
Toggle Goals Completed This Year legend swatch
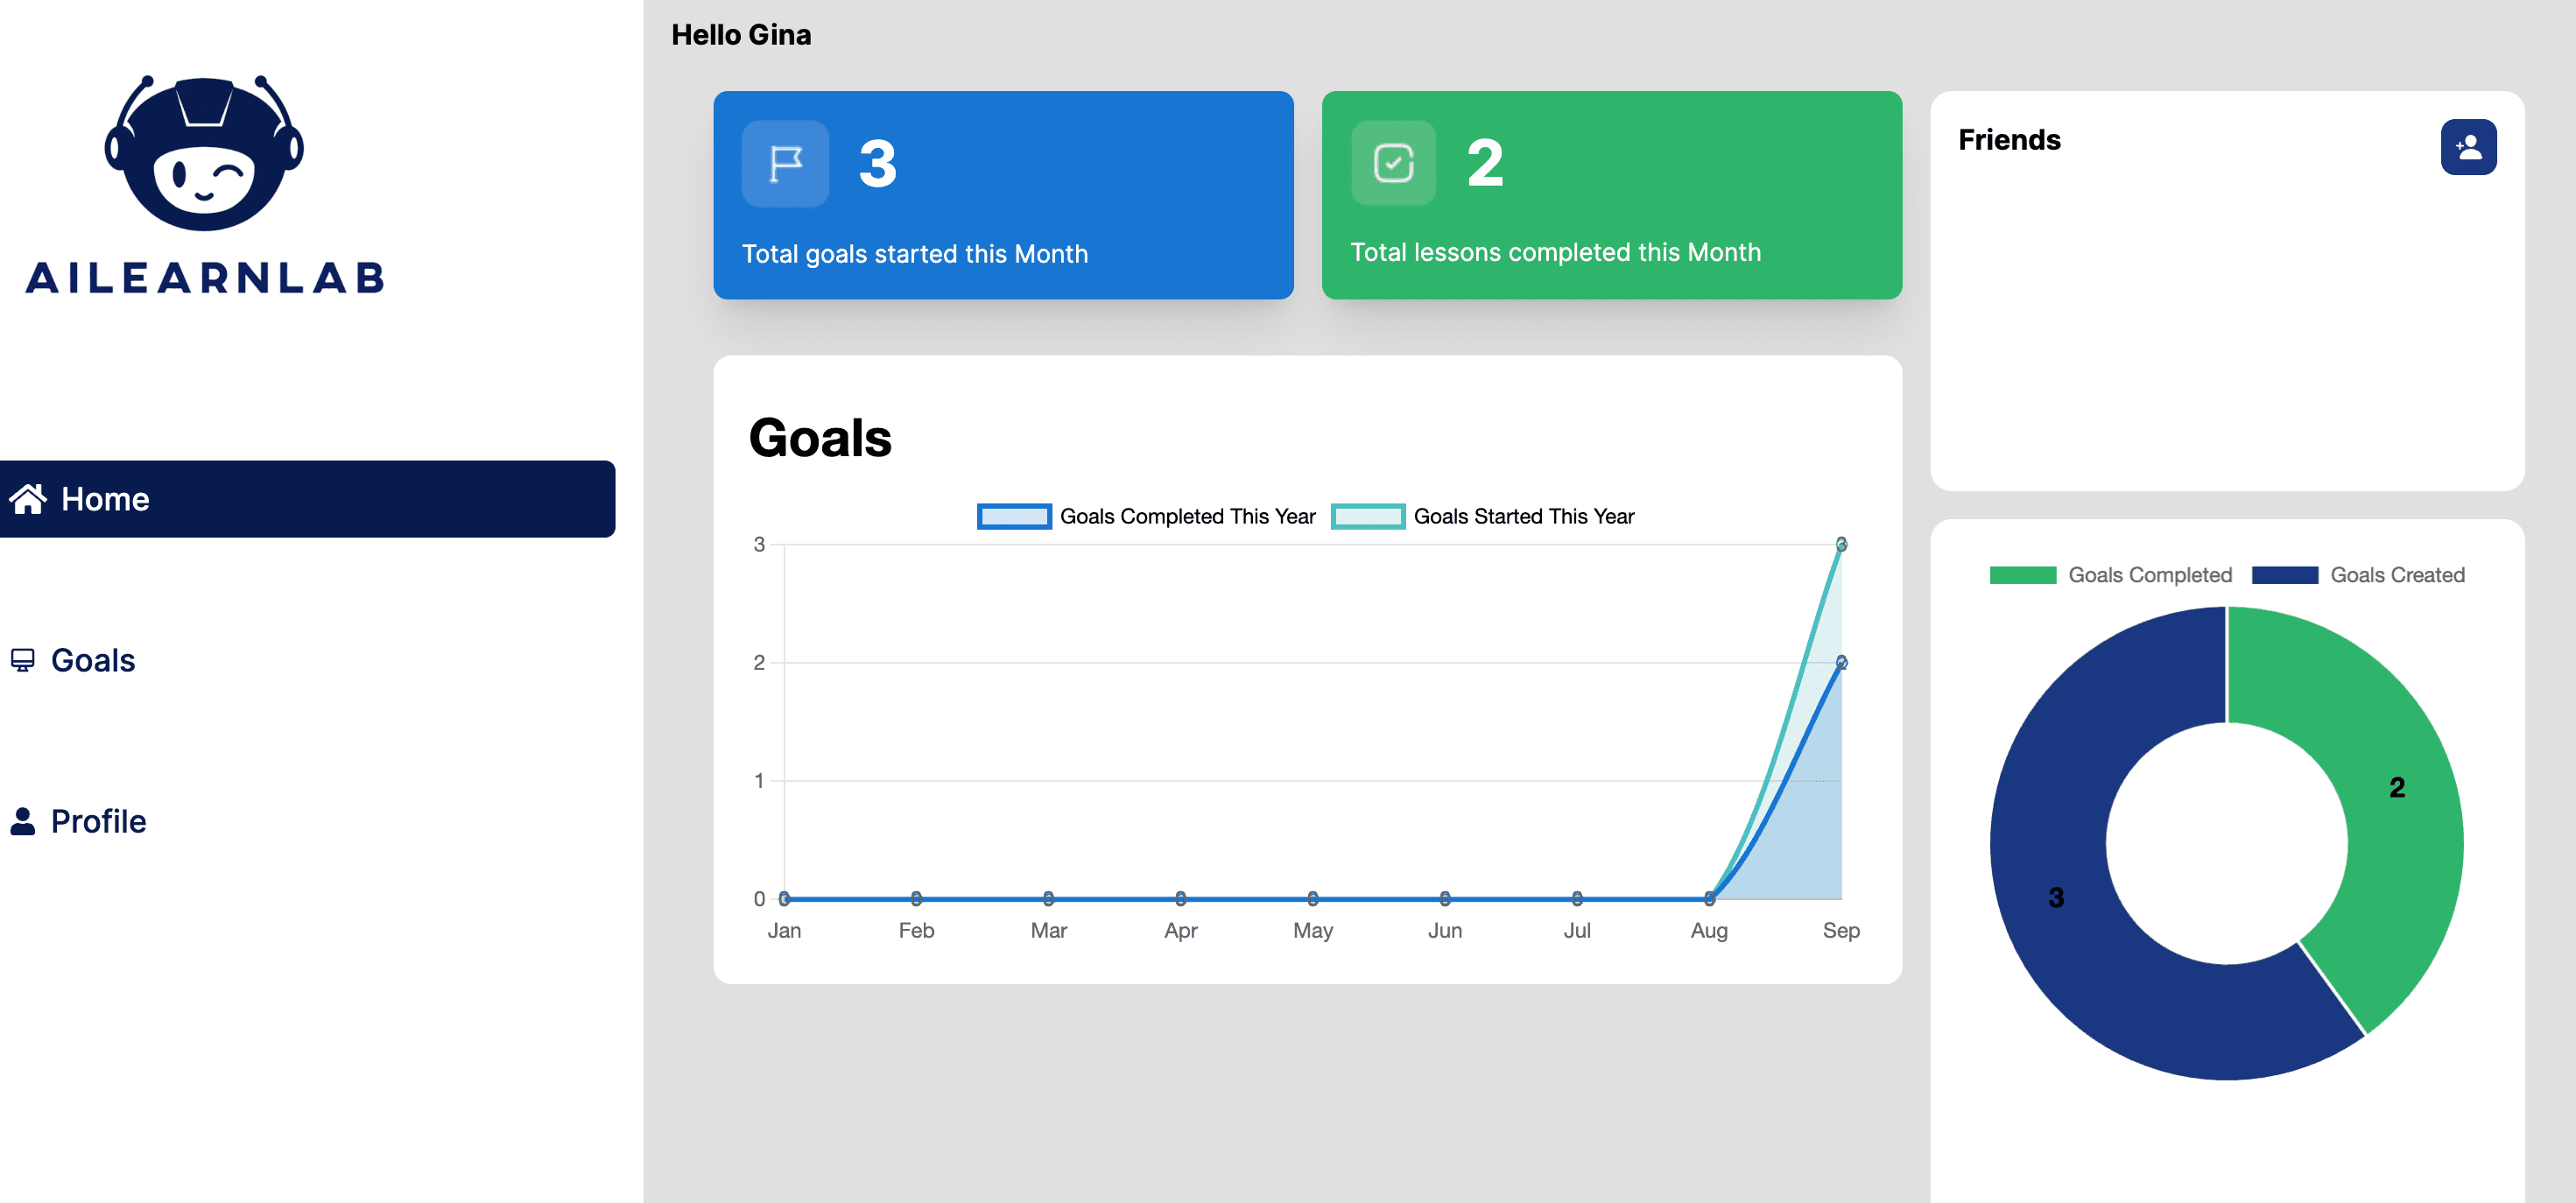point(1013,517)
